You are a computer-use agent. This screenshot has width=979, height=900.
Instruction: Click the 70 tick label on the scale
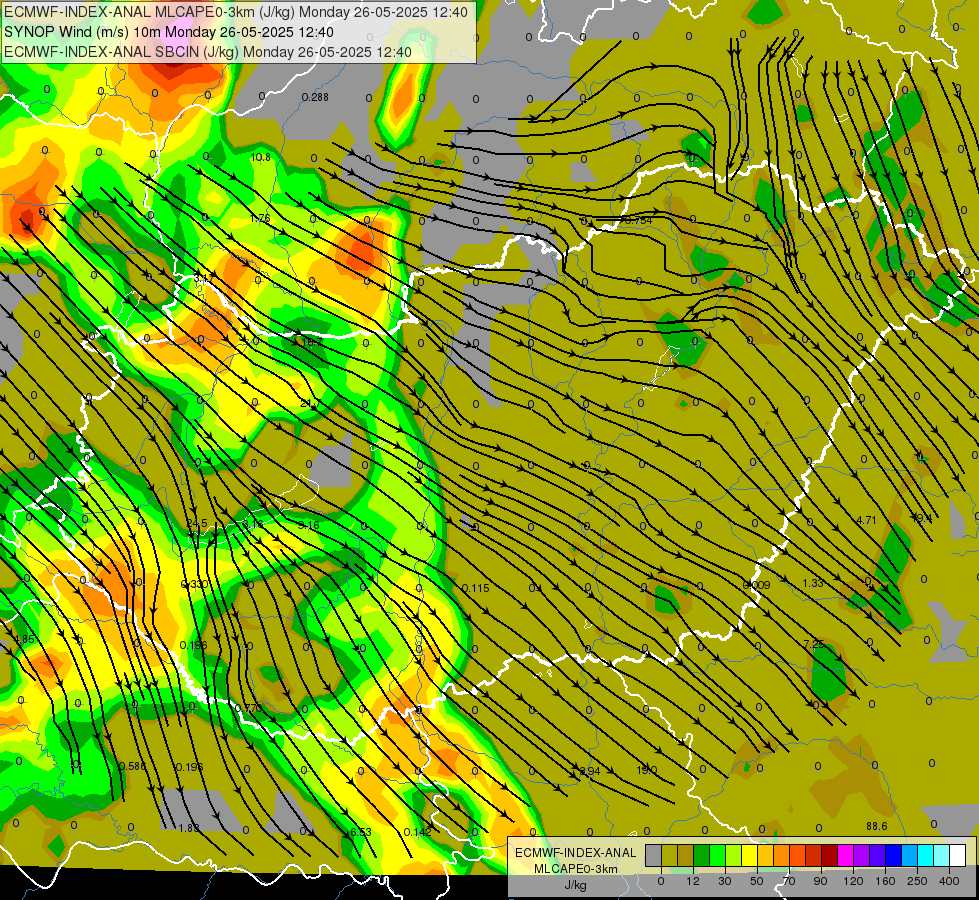tap(789, 881)
